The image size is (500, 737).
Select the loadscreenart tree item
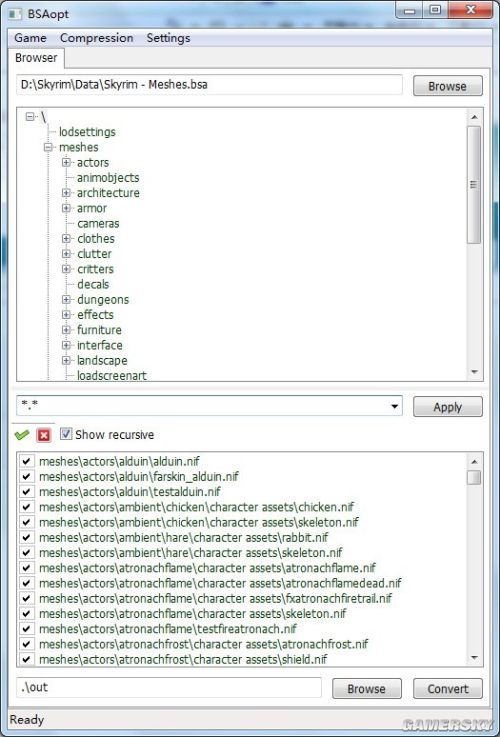pos(112,376)
